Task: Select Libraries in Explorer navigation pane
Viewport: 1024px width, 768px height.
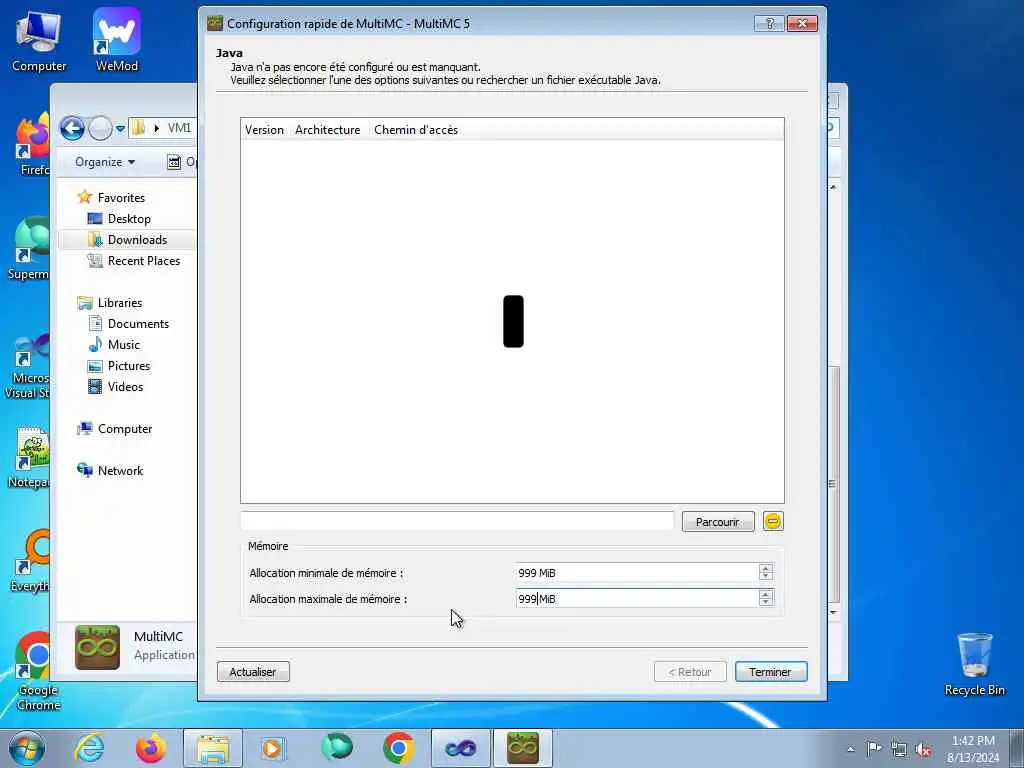Action: (x=120, y=302)
